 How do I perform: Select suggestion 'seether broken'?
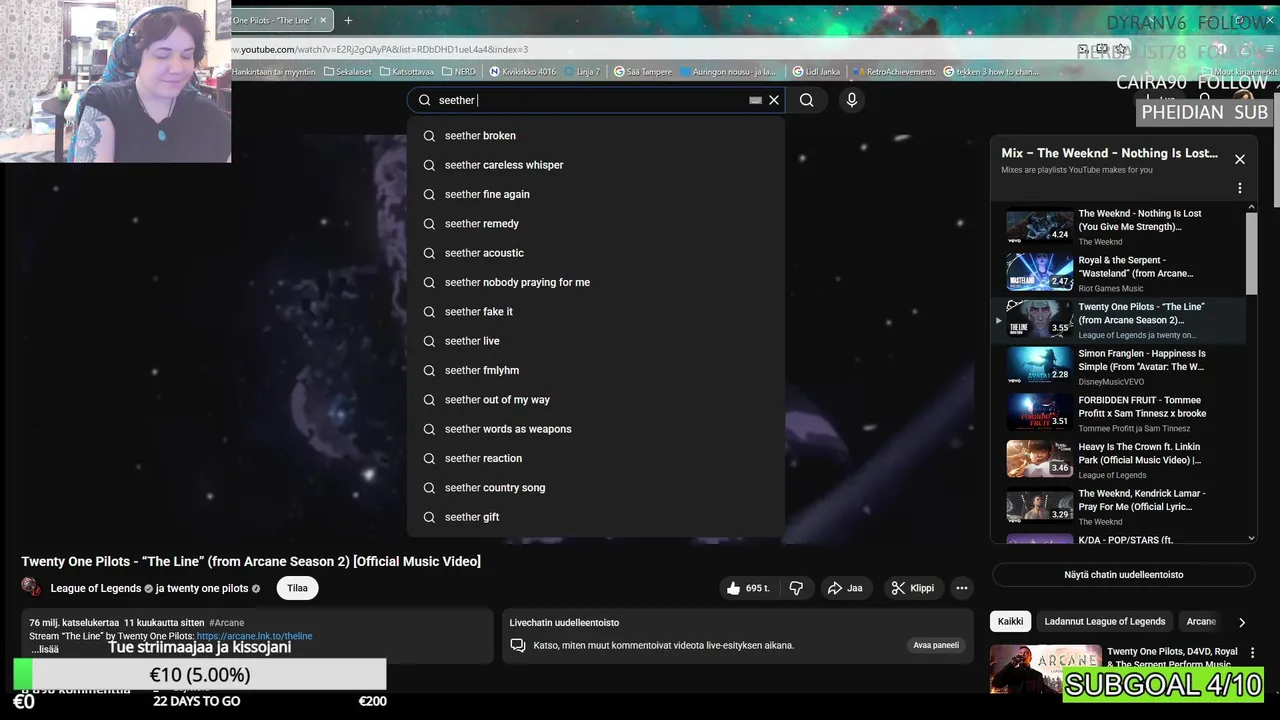pyautogui.click(x=596, y=136)
